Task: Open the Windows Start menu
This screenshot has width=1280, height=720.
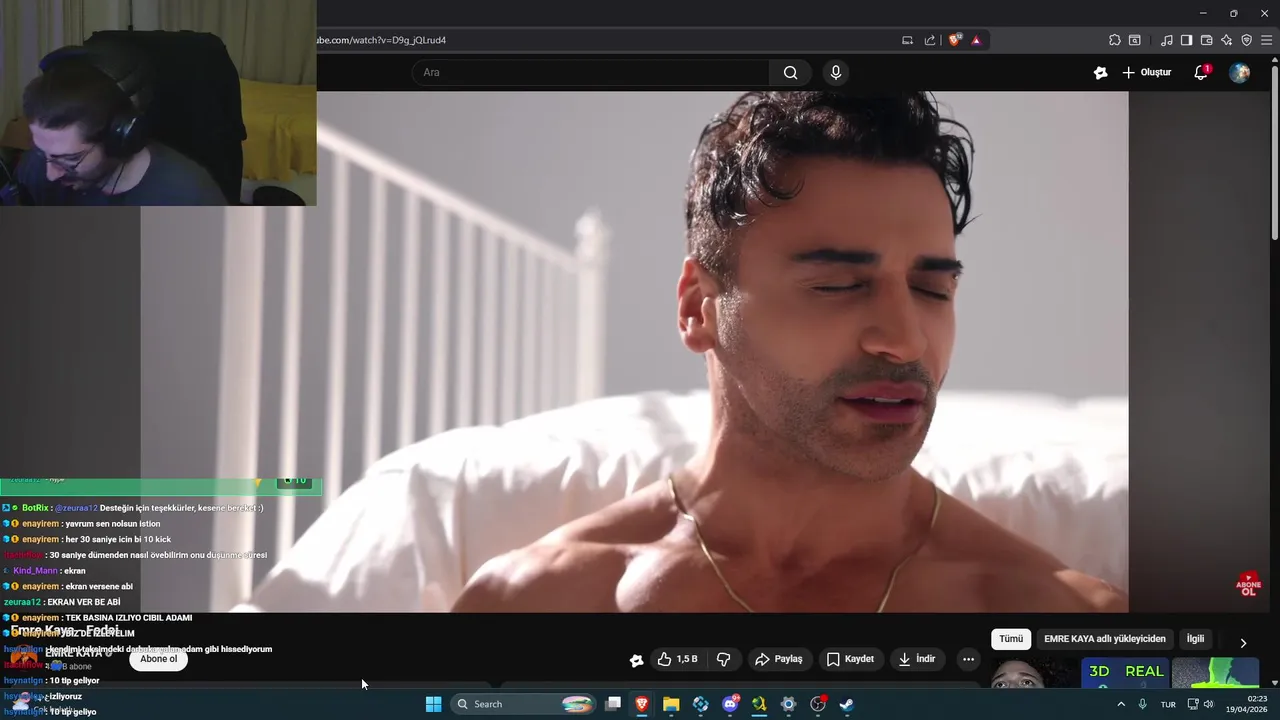Action: [433, 704]
